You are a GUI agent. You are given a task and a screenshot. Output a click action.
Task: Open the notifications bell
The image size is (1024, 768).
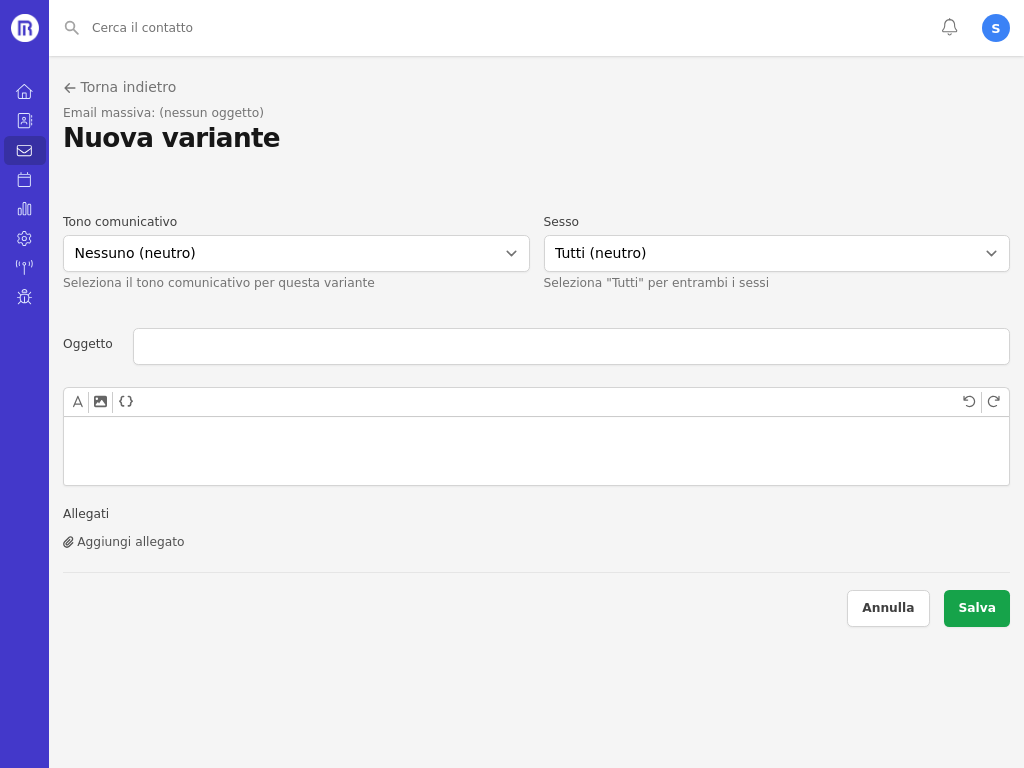tap(949, 28)
